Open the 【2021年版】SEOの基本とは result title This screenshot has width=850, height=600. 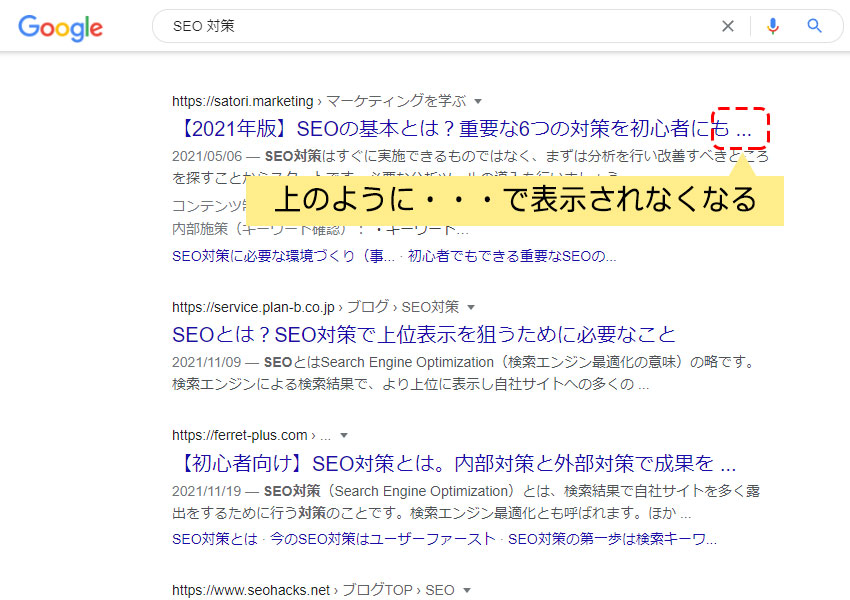coord(463,128)
